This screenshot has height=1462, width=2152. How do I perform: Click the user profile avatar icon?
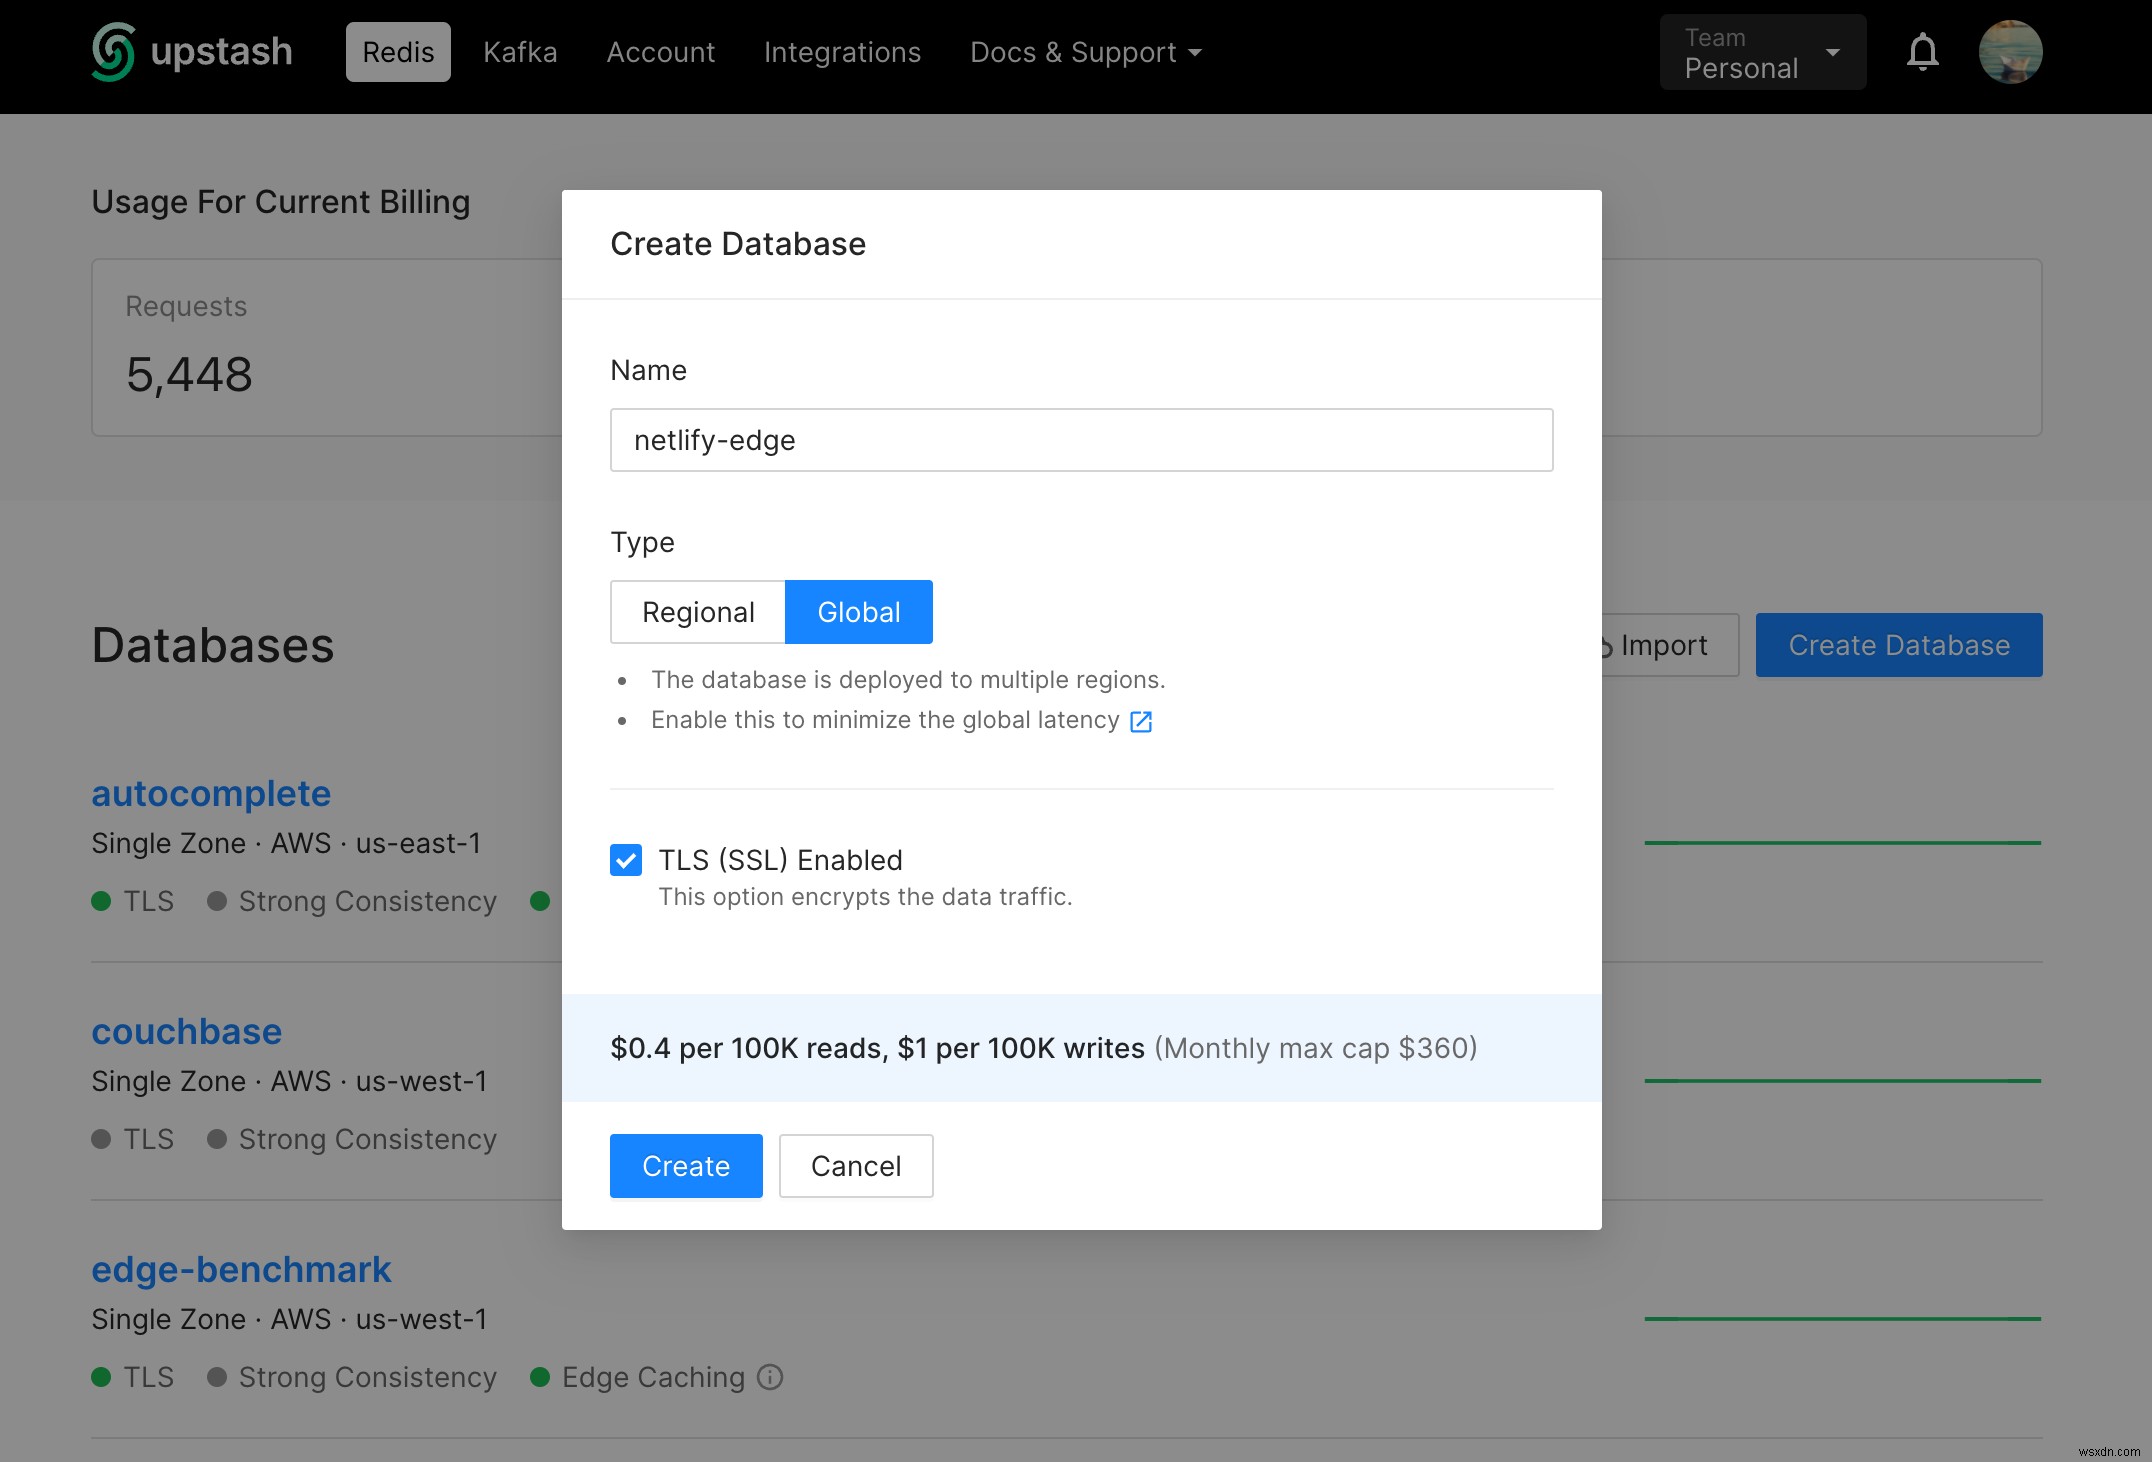coord(2008,51)
